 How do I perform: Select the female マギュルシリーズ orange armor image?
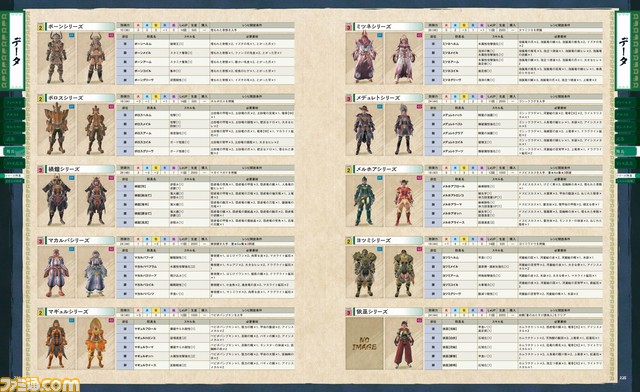[x=96, y=343]
